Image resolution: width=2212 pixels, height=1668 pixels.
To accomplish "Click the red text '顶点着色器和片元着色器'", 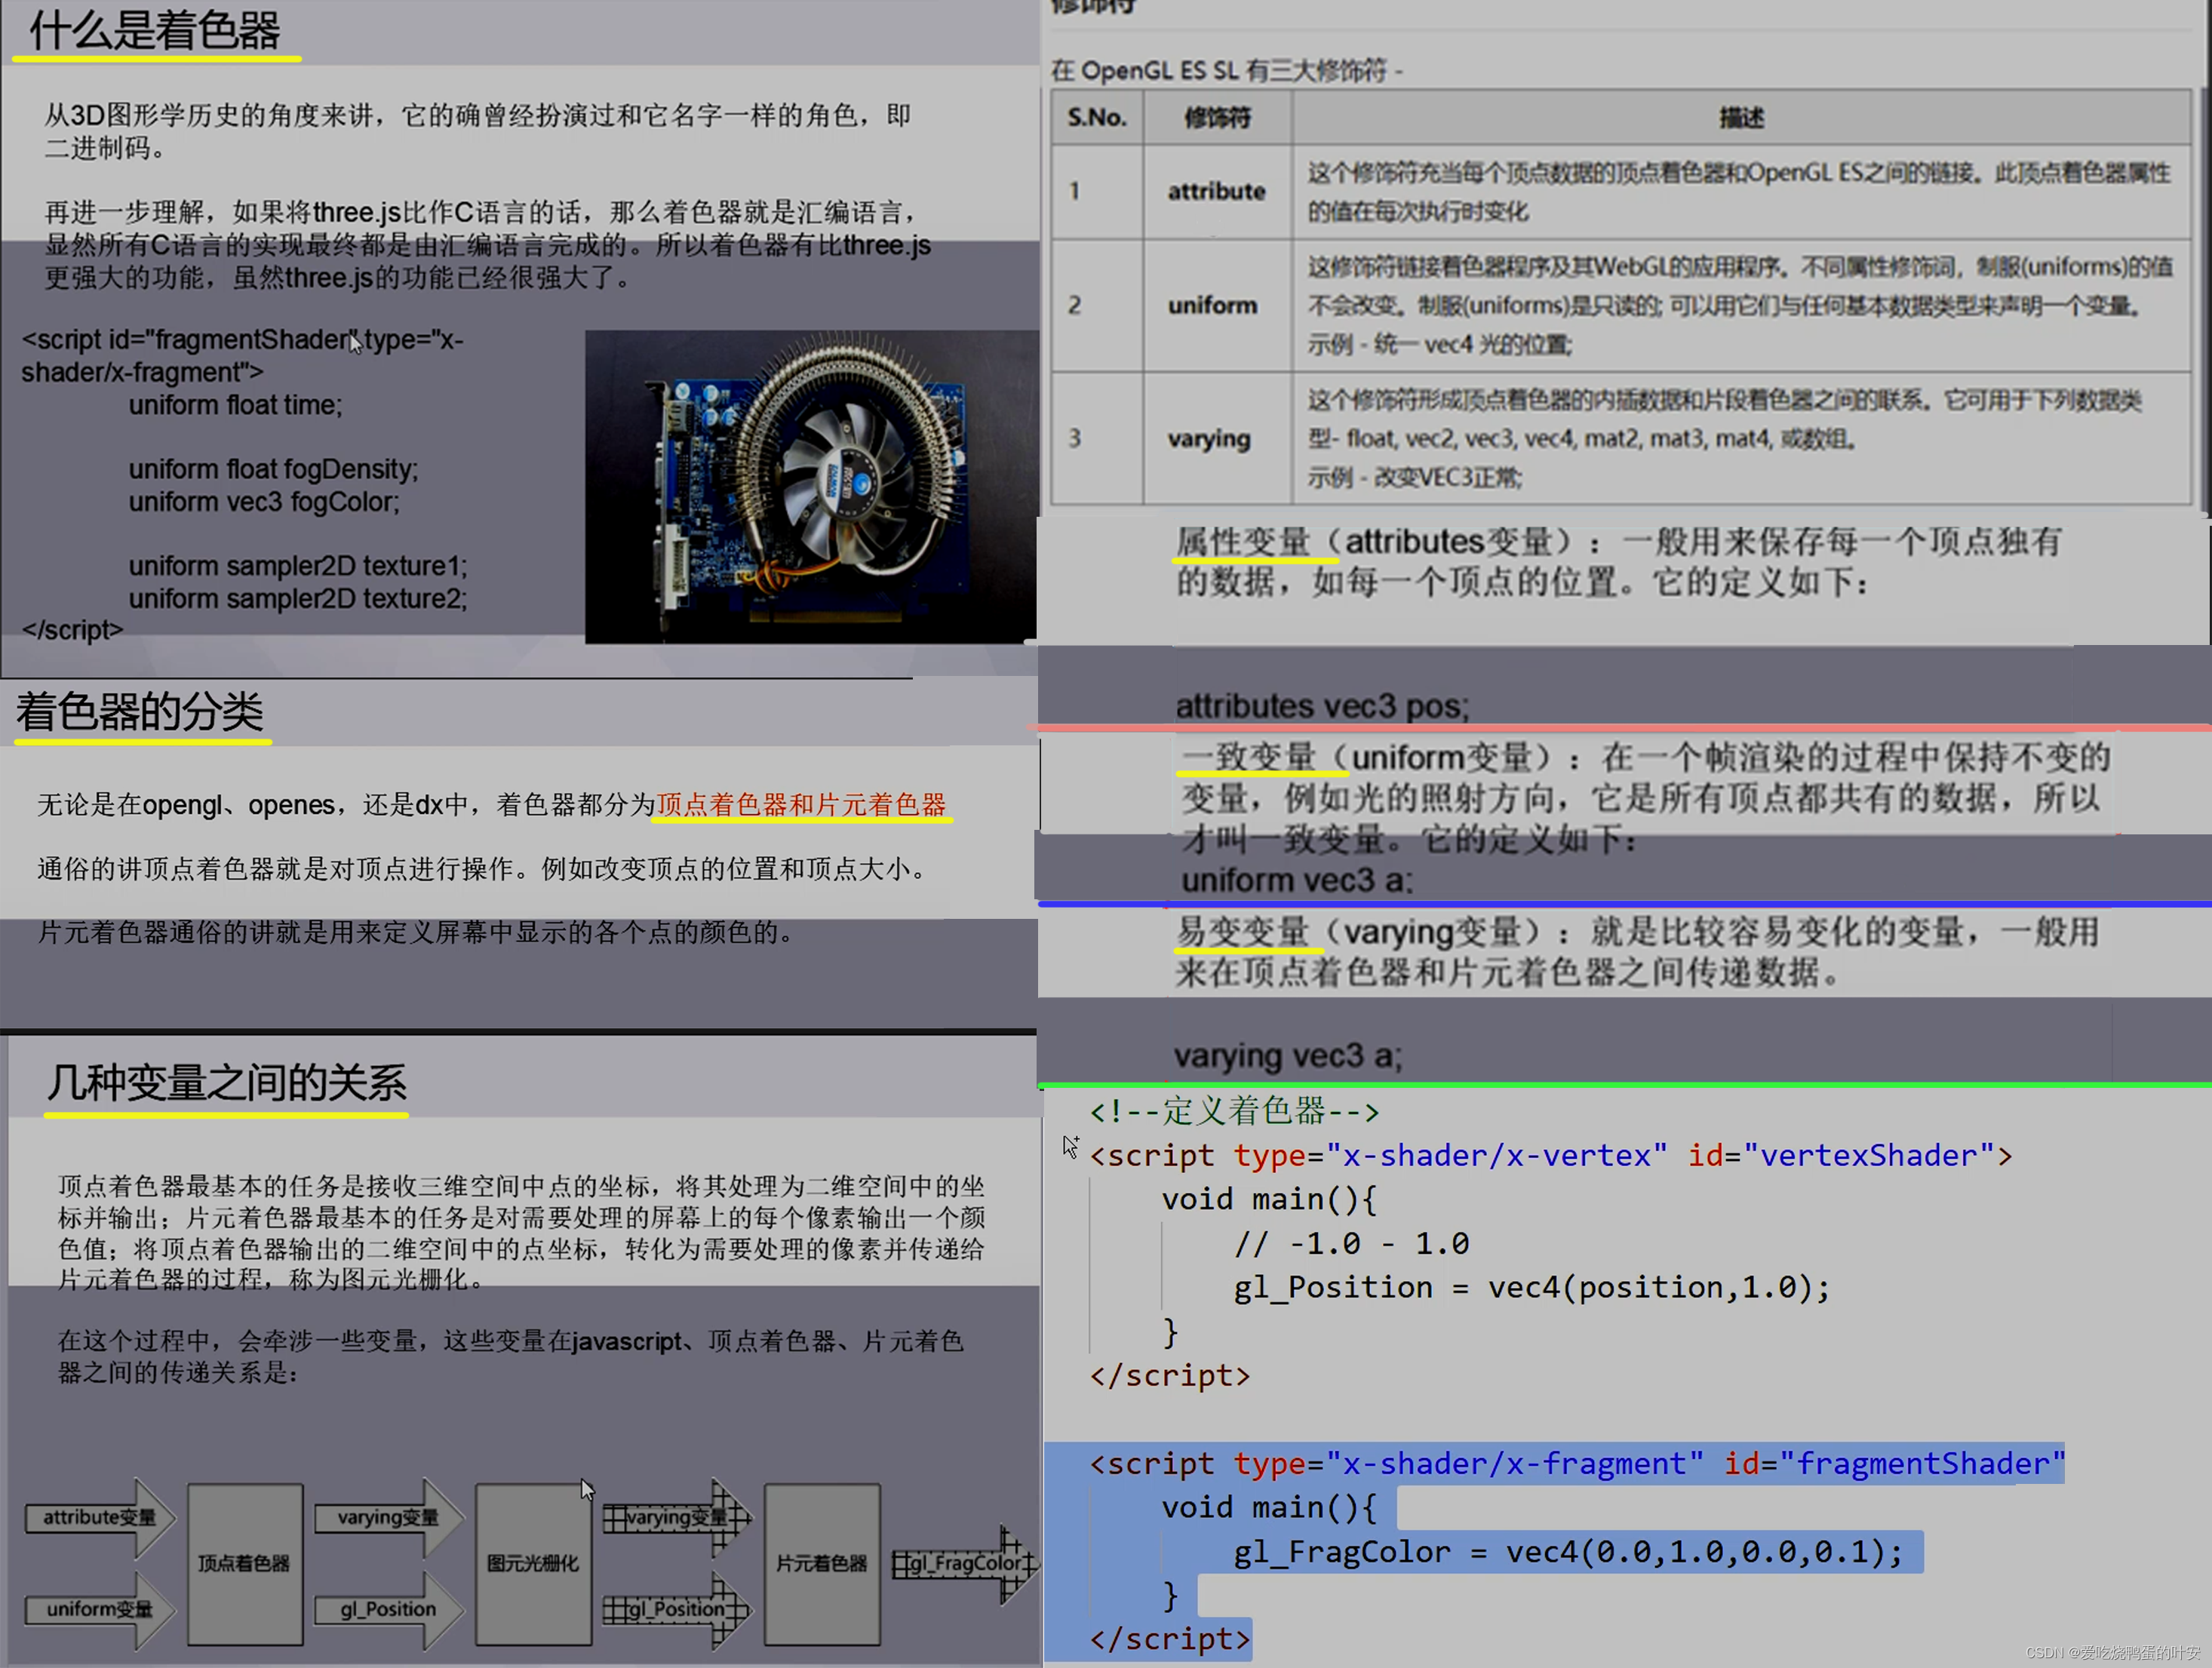I will pos(801,804).
